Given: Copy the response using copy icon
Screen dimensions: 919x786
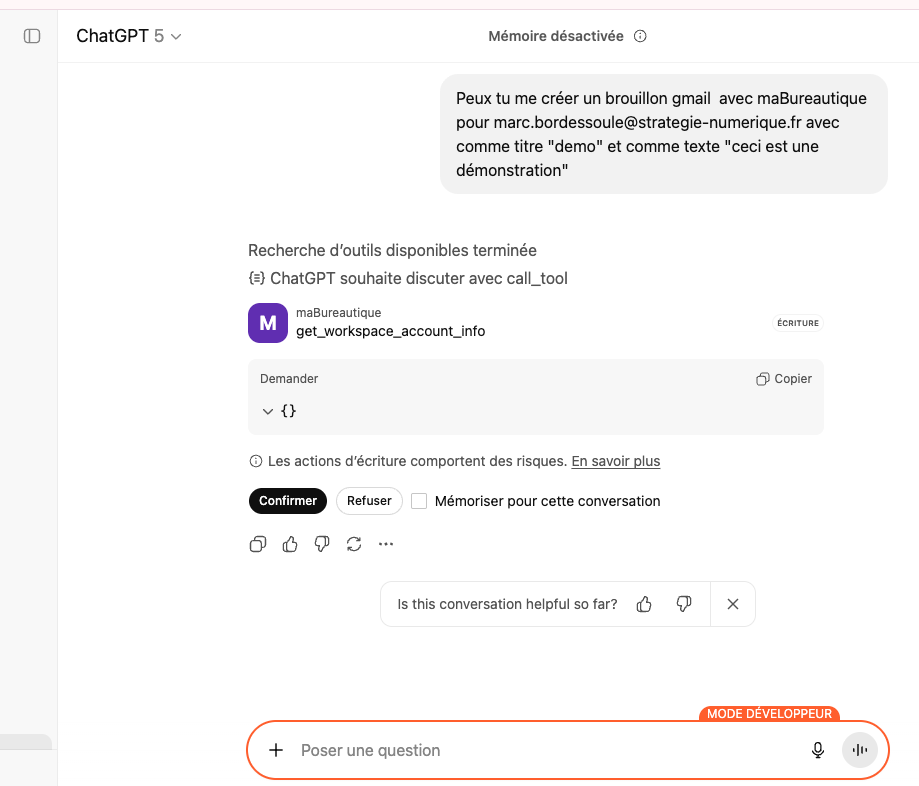Looking at the screenshot, I should pyautogui.click(x=258, y=544).
